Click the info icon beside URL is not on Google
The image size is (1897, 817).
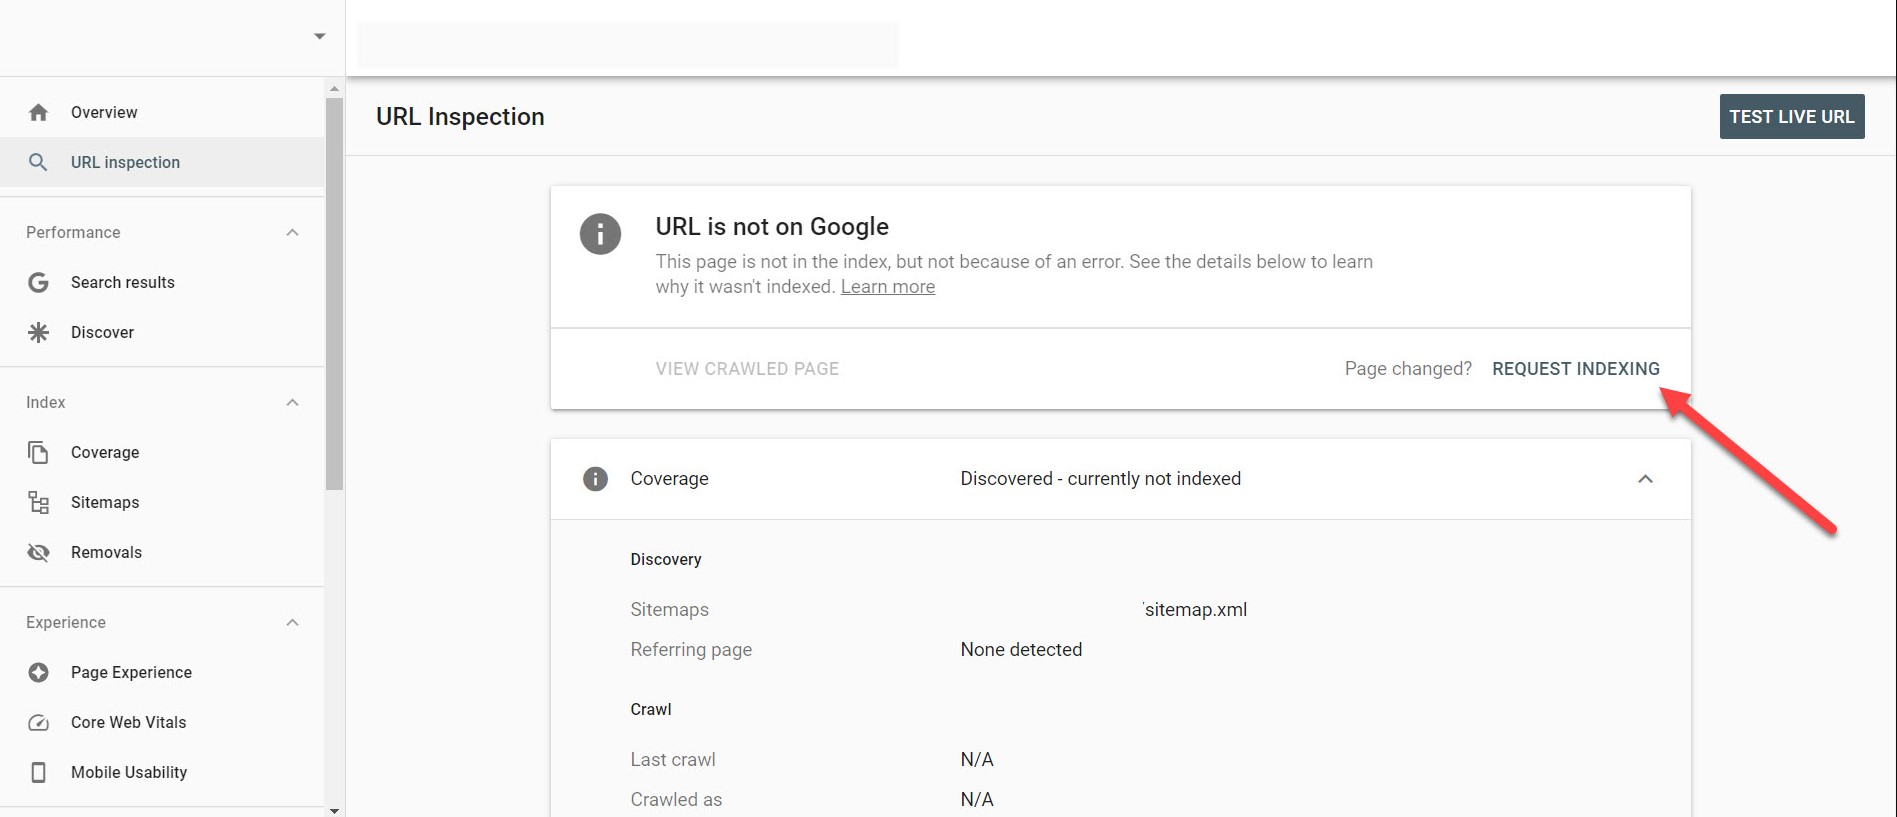coord(600,235)
